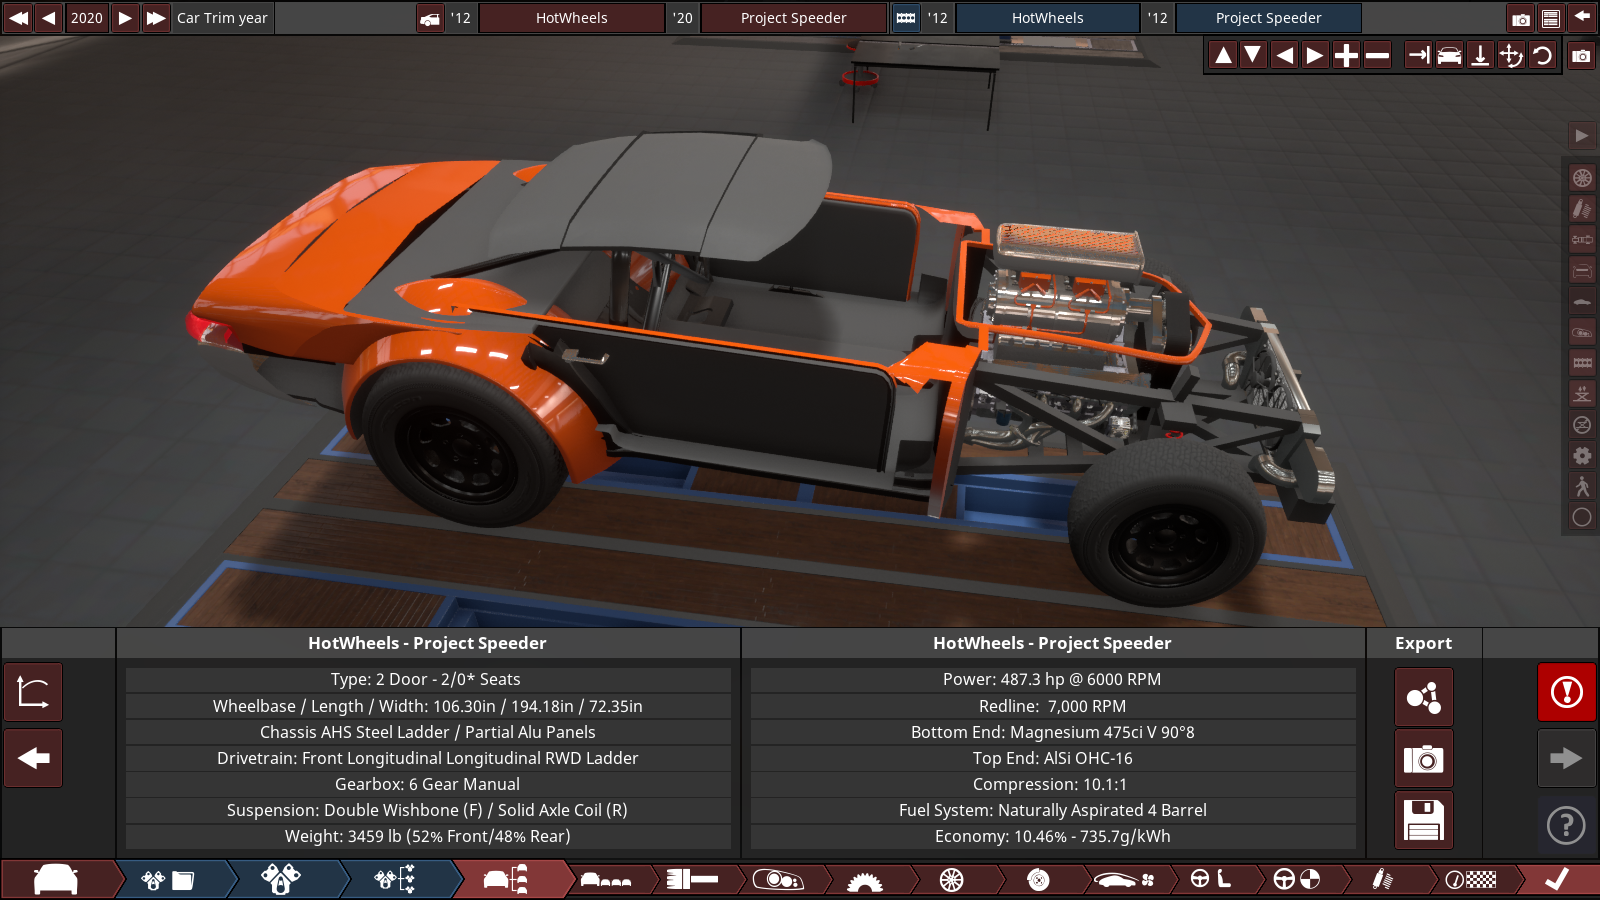1600x900 pixels.
Task: Toggle headlight fixtures visibility icon
Action: (x=1582, y=332)
